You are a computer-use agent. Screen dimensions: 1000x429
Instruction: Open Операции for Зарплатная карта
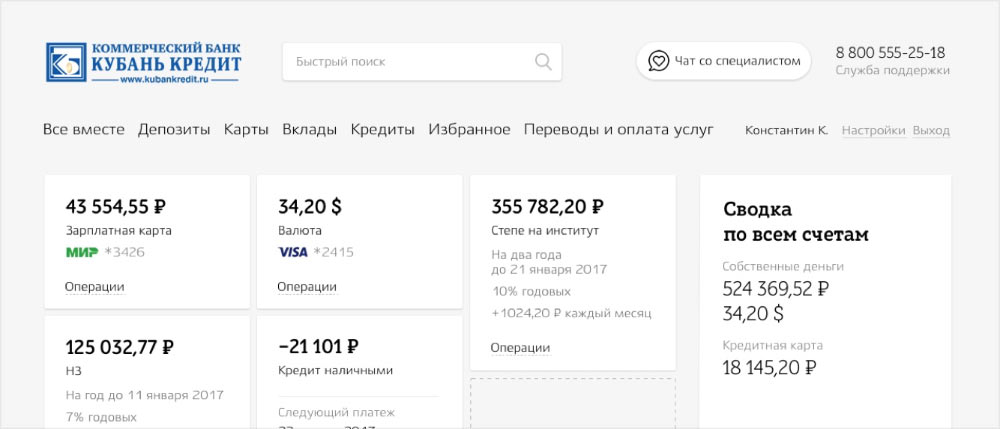point(94,287)
